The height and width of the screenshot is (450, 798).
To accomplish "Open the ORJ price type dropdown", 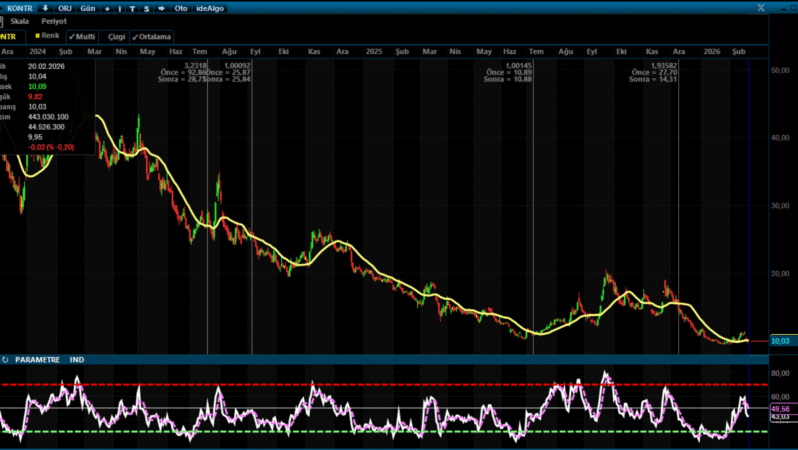I will 65,7.
